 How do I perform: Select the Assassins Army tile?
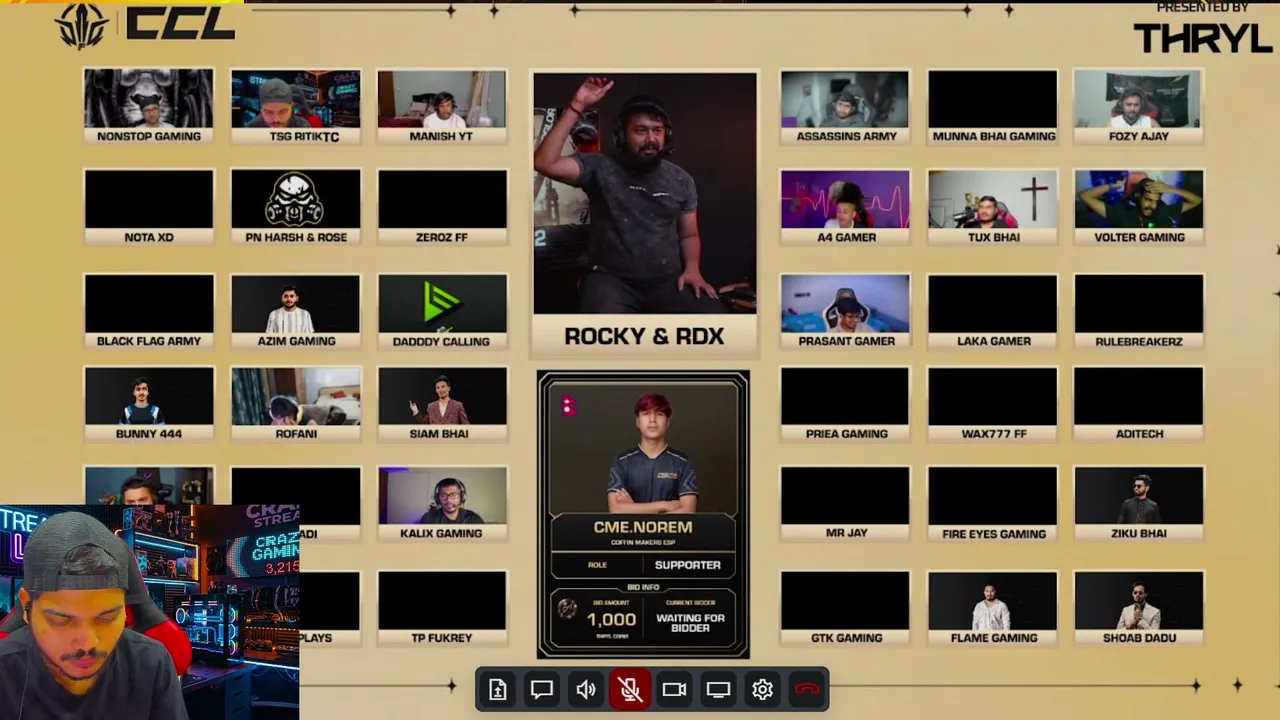(x=846, y=107)
